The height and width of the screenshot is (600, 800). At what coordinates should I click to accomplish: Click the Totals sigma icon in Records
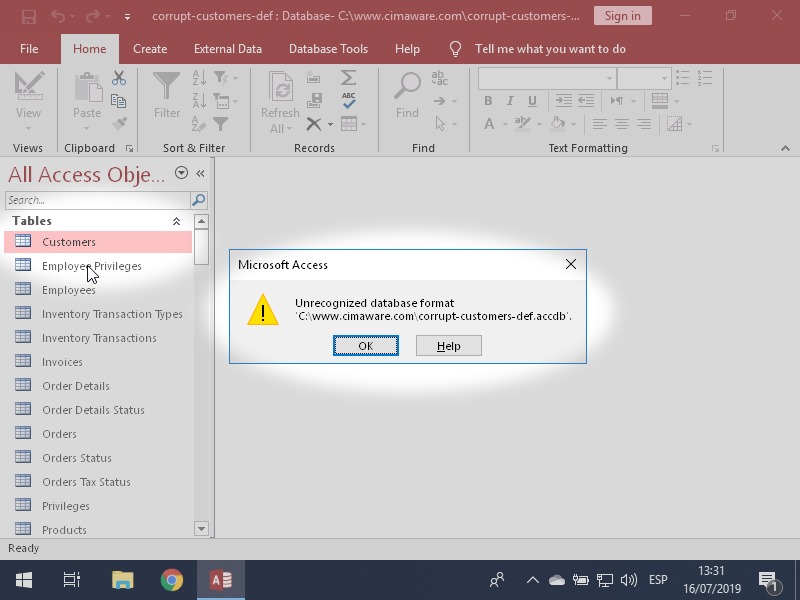point(348,78)
